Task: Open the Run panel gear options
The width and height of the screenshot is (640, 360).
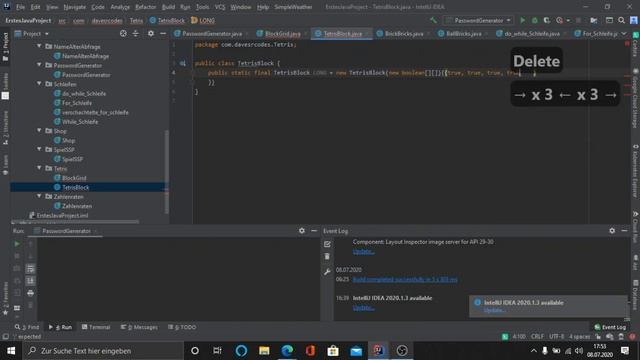Action: (x=302, y=231)
